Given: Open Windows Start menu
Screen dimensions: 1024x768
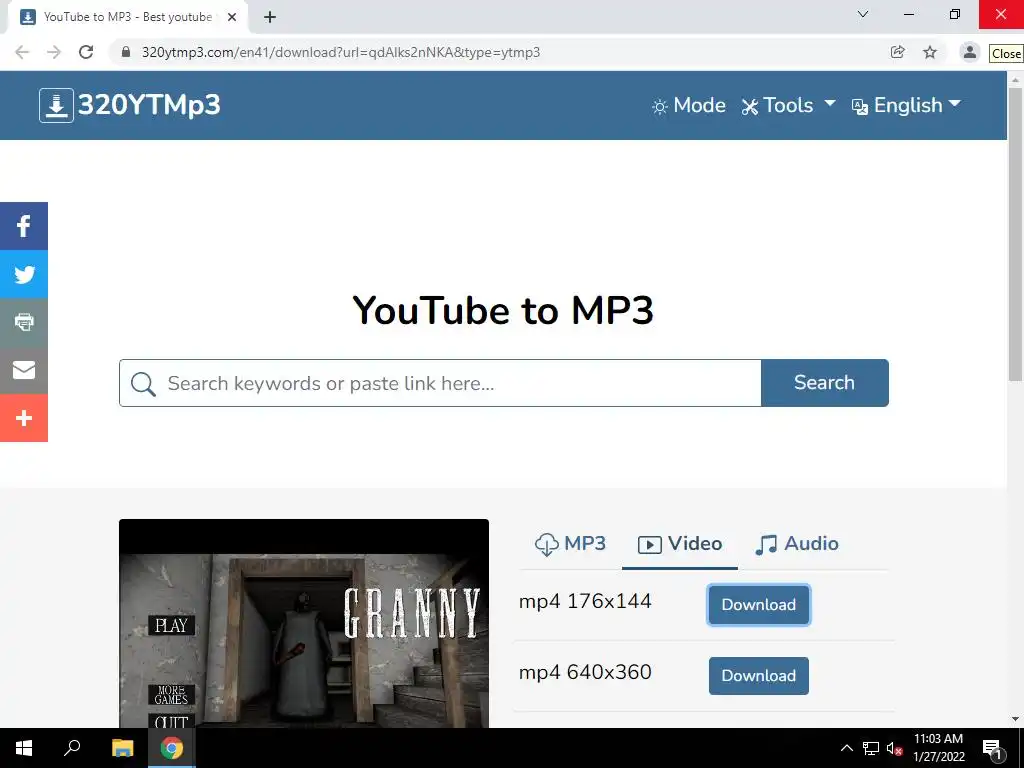Looking at the screenshot, I should pyautogui.click(x=24, y=748).
